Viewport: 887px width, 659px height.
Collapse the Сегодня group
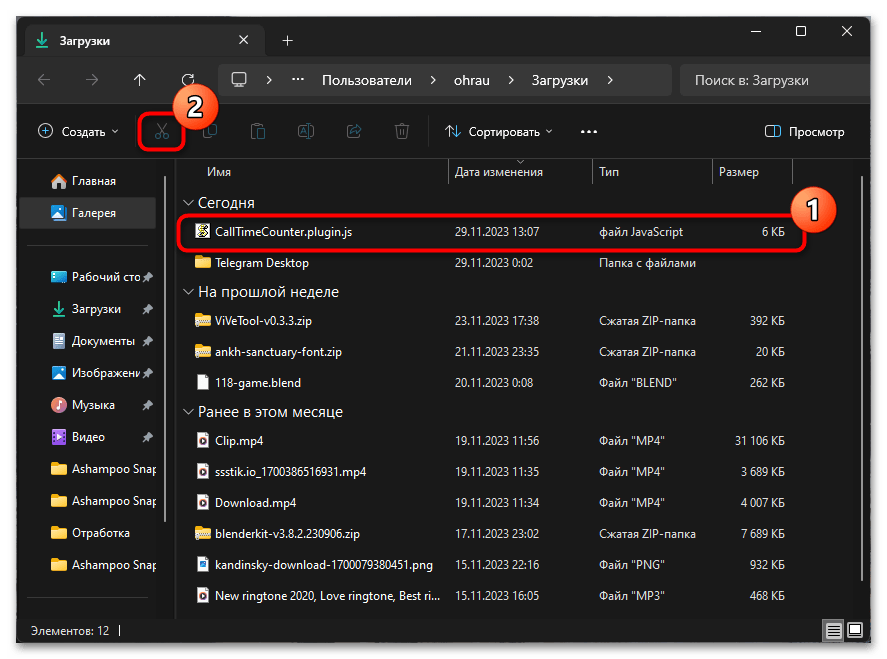tap(188, 202)
